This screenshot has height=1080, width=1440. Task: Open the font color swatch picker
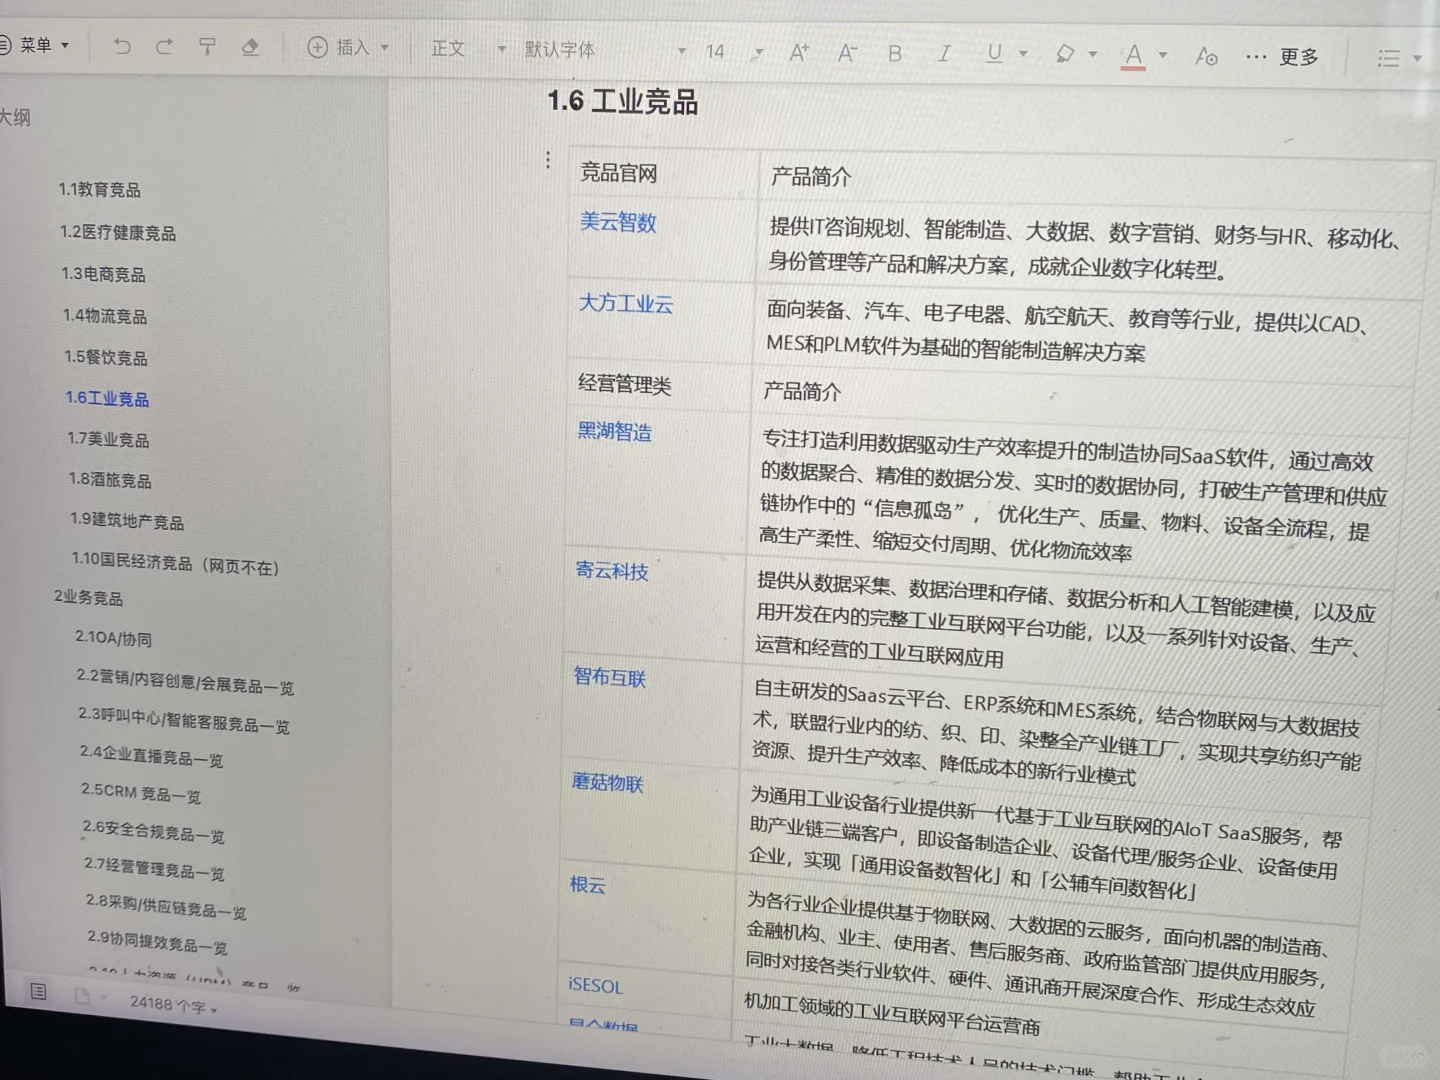tap(1131, 57)
